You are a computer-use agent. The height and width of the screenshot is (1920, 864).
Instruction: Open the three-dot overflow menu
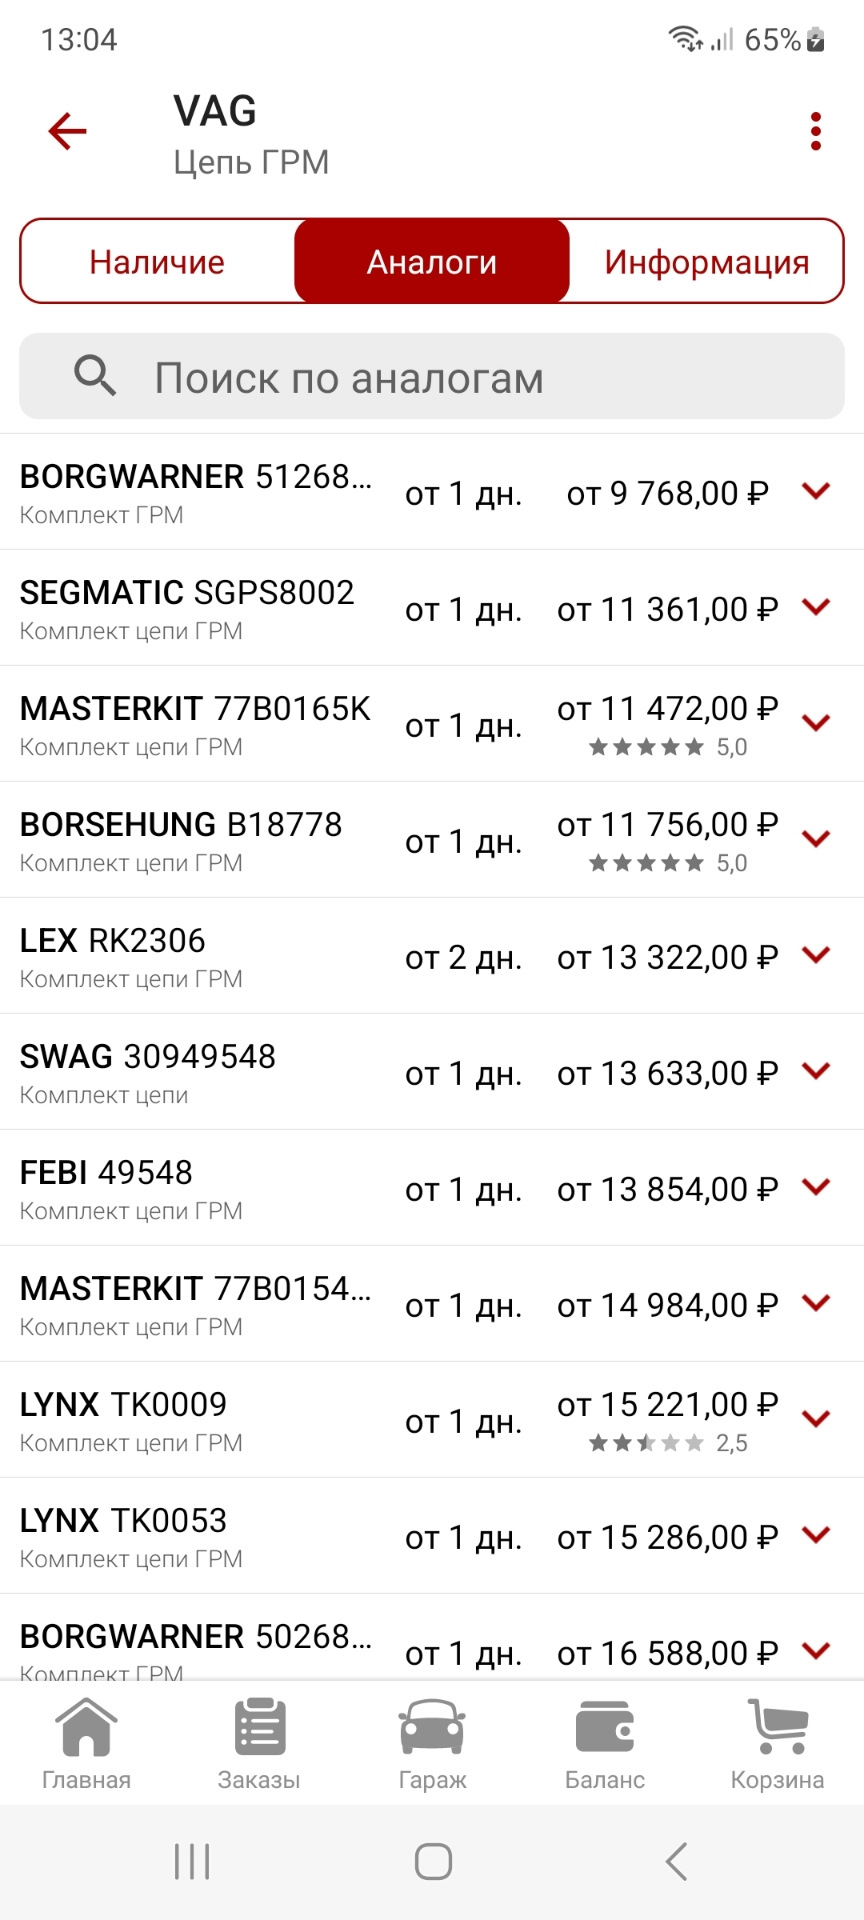[816, 131]
